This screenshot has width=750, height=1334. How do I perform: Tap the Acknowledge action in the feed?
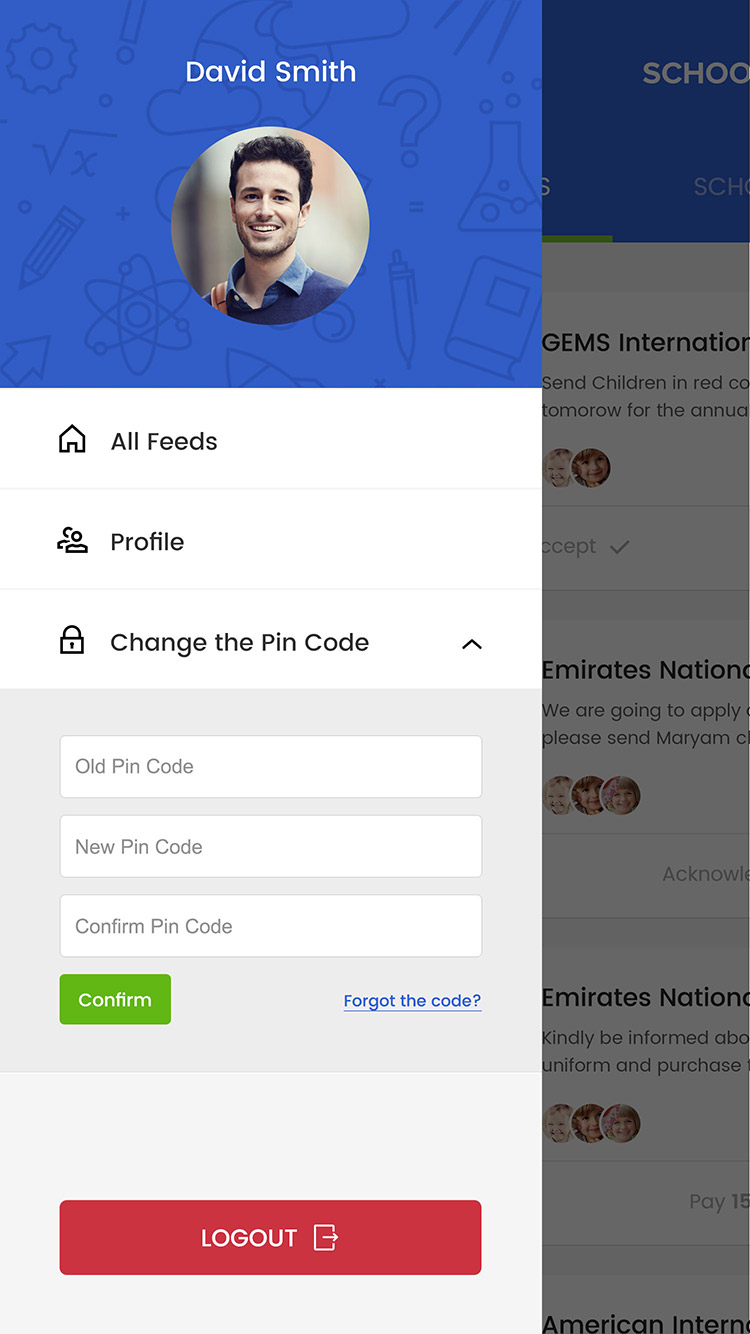pos(705,875)
